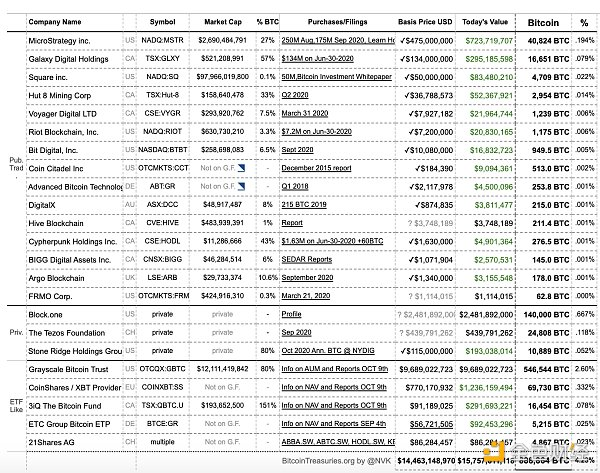Select the 'Riot Blockchain, Inc.' cell
600x473 pixels.
tap(63, 132)
